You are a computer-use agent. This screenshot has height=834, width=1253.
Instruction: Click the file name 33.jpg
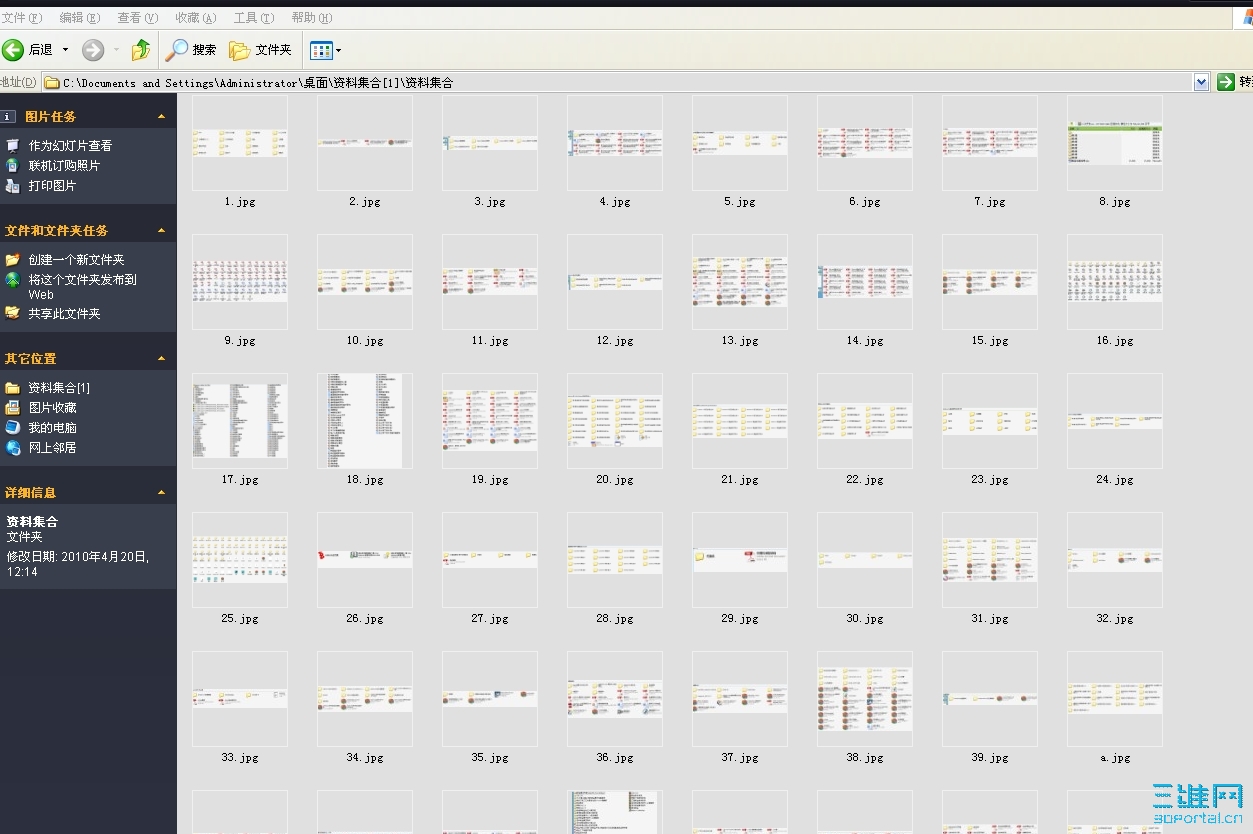click(240, 758)
